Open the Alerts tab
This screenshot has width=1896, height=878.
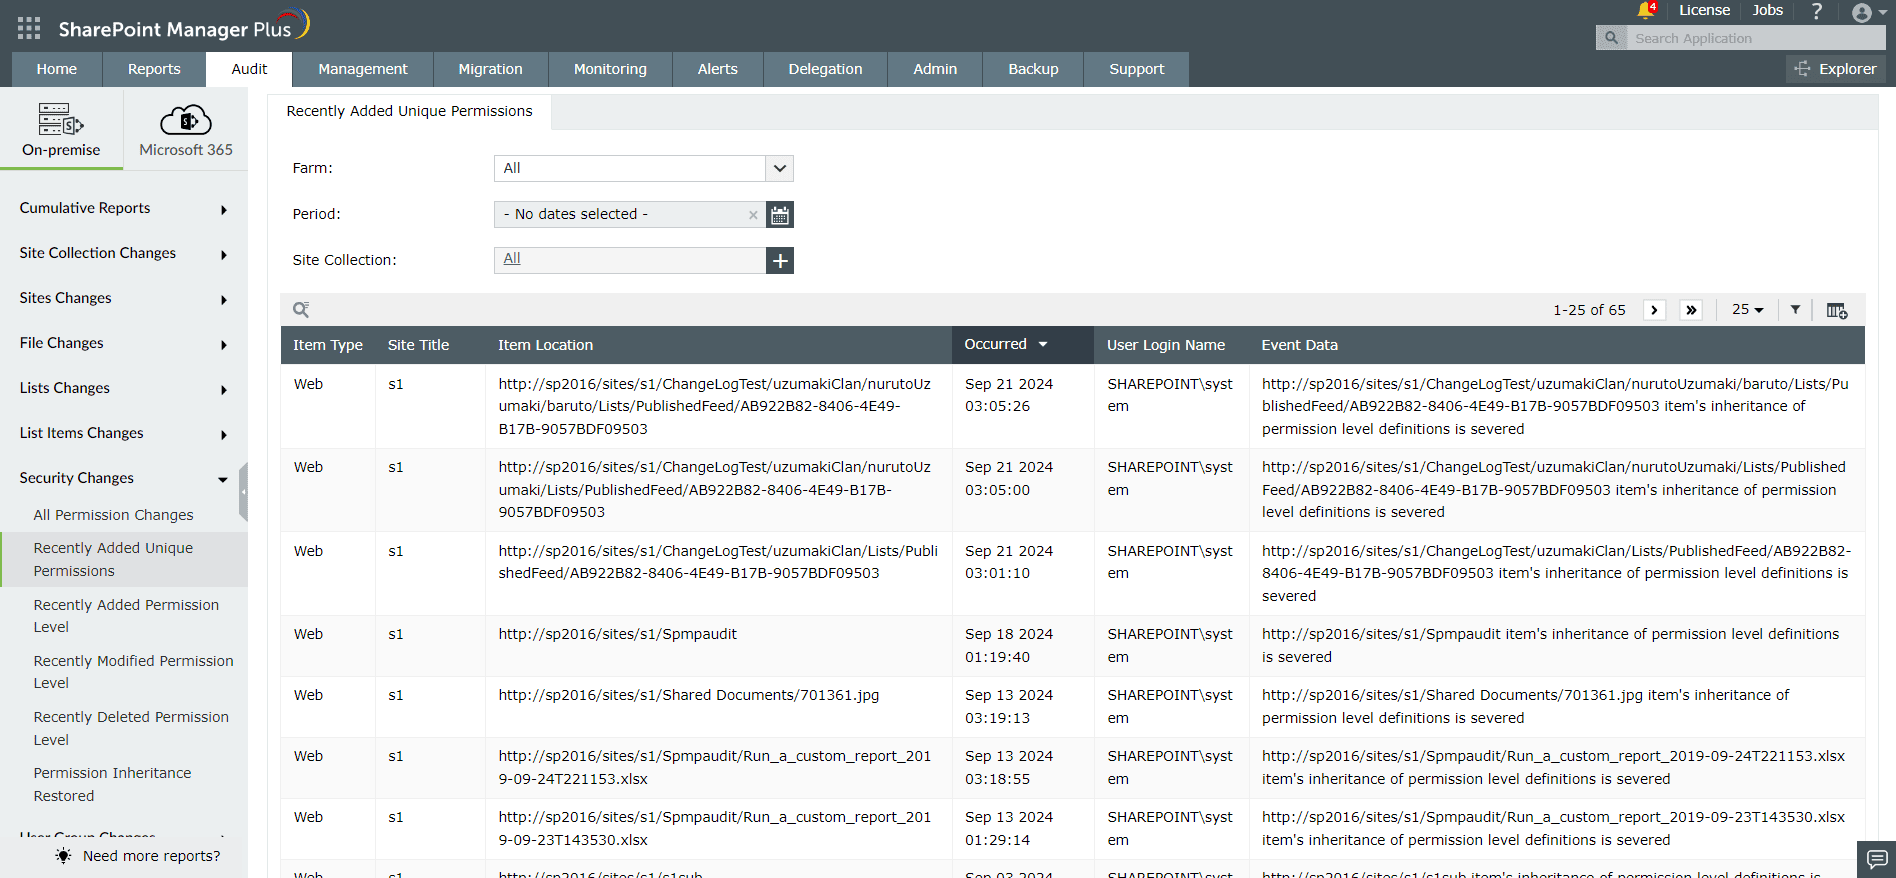tap(718, 69)
